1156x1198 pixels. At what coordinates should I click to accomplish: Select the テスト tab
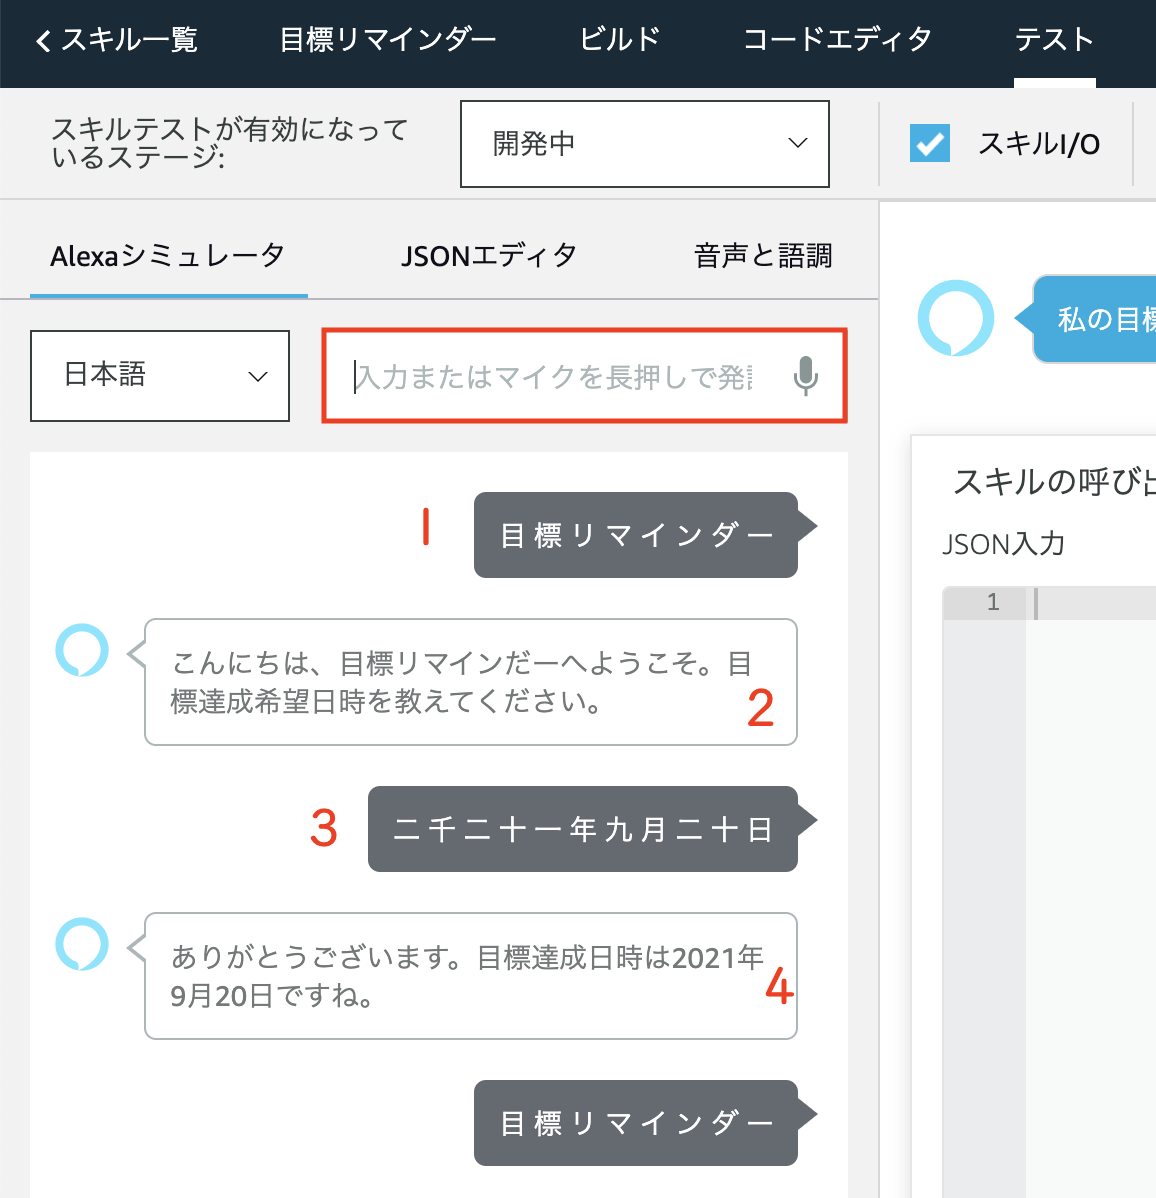point(1054,40)
